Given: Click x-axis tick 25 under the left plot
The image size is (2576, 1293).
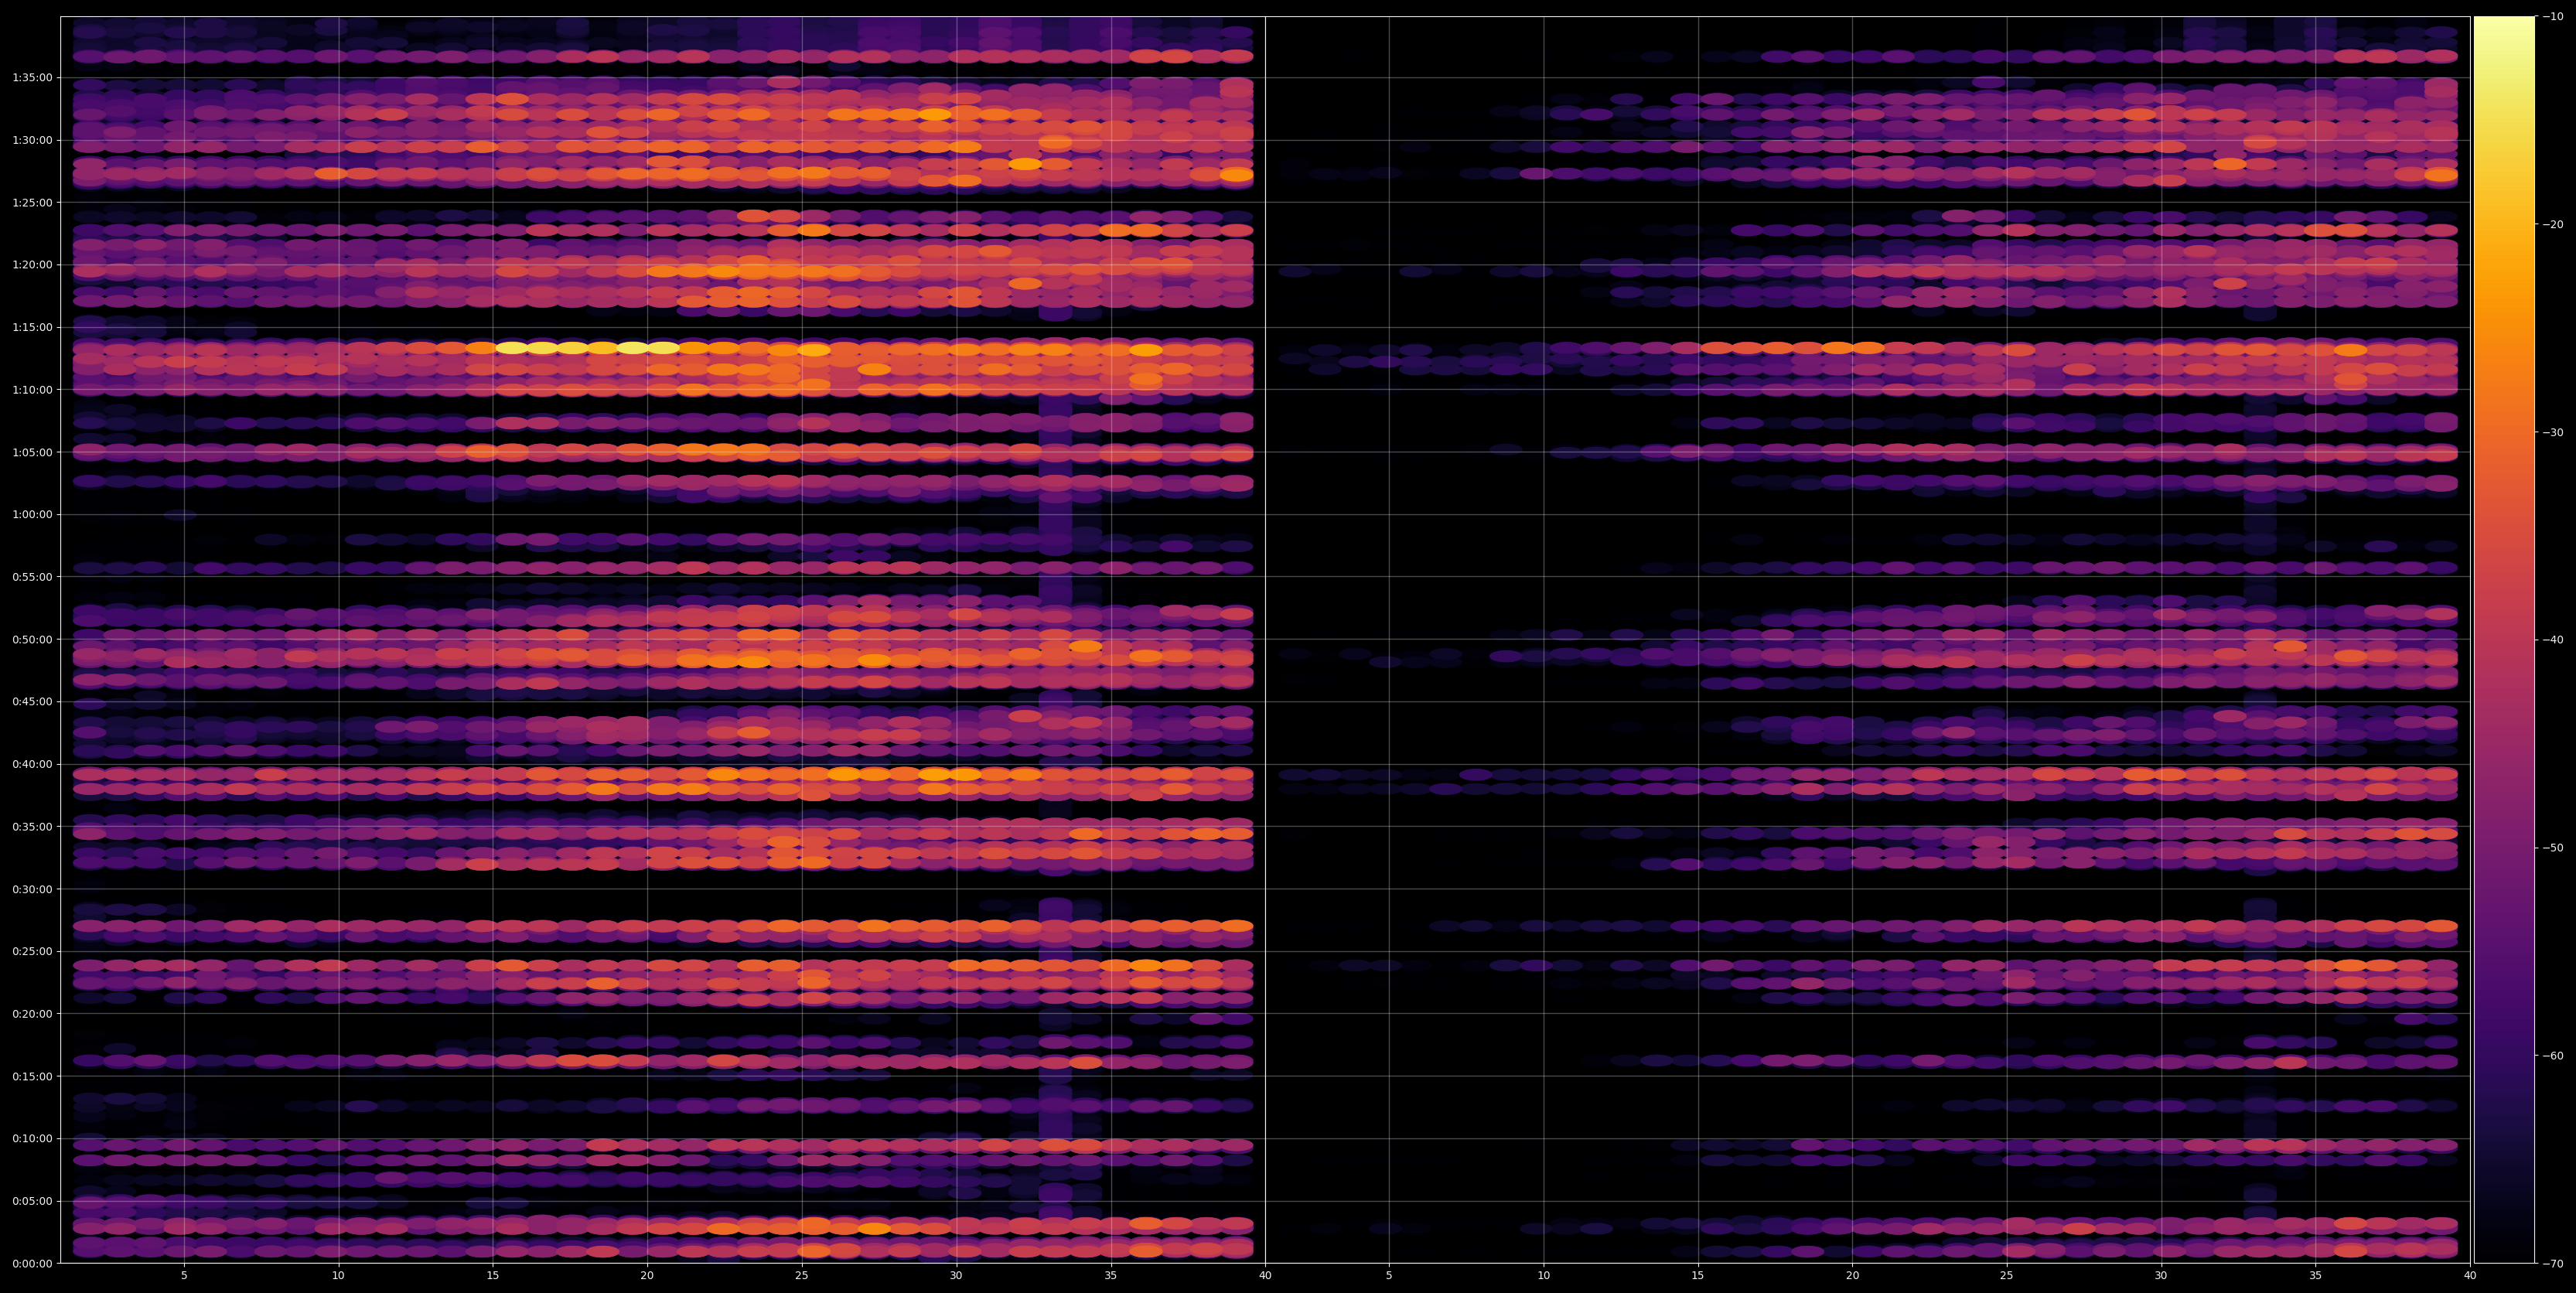Looking at the screenshot, I should tap(802, 1275).
